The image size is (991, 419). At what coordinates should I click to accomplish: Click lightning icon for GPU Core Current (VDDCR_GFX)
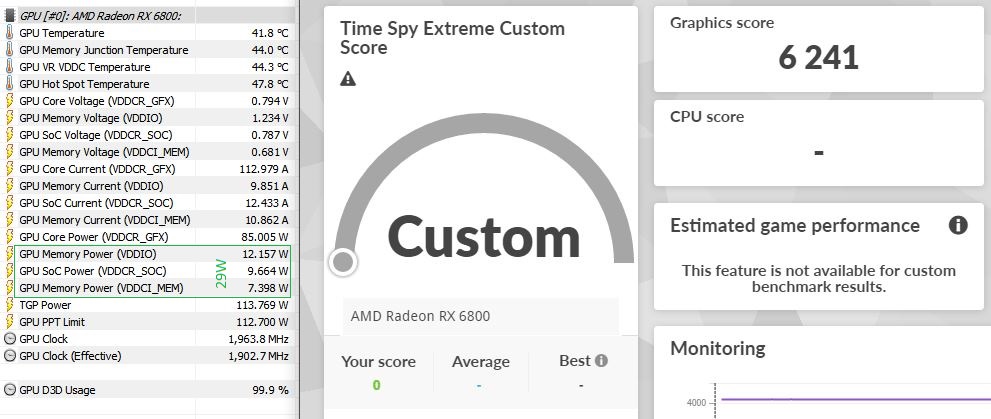point(9,169)
